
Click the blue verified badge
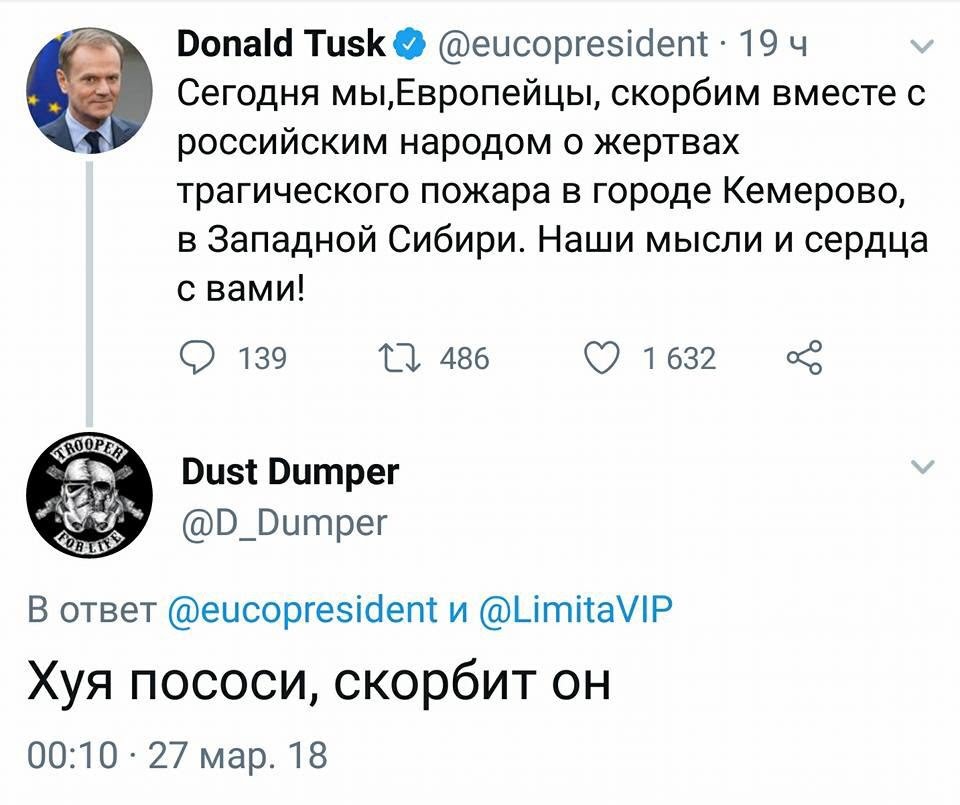pyautogui.click(x=408, y=44)
